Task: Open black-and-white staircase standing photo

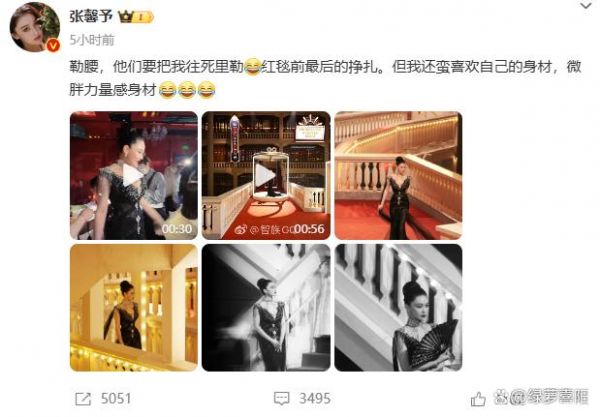Action: tap(266, 308)
